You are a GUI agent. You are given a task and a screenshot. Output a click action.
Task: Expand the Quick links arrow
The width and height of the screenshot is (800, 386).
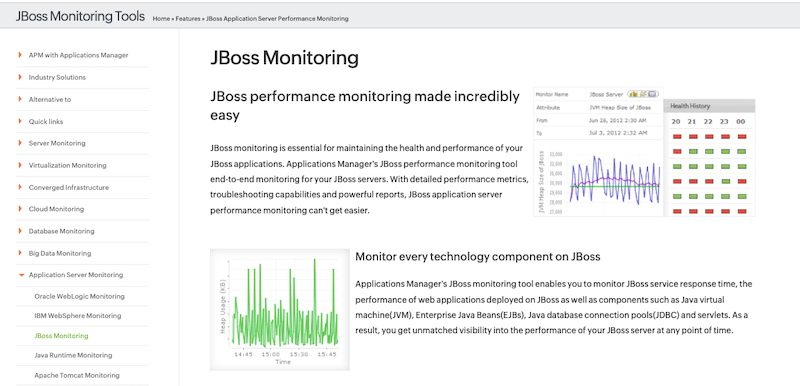click(20, 121)
